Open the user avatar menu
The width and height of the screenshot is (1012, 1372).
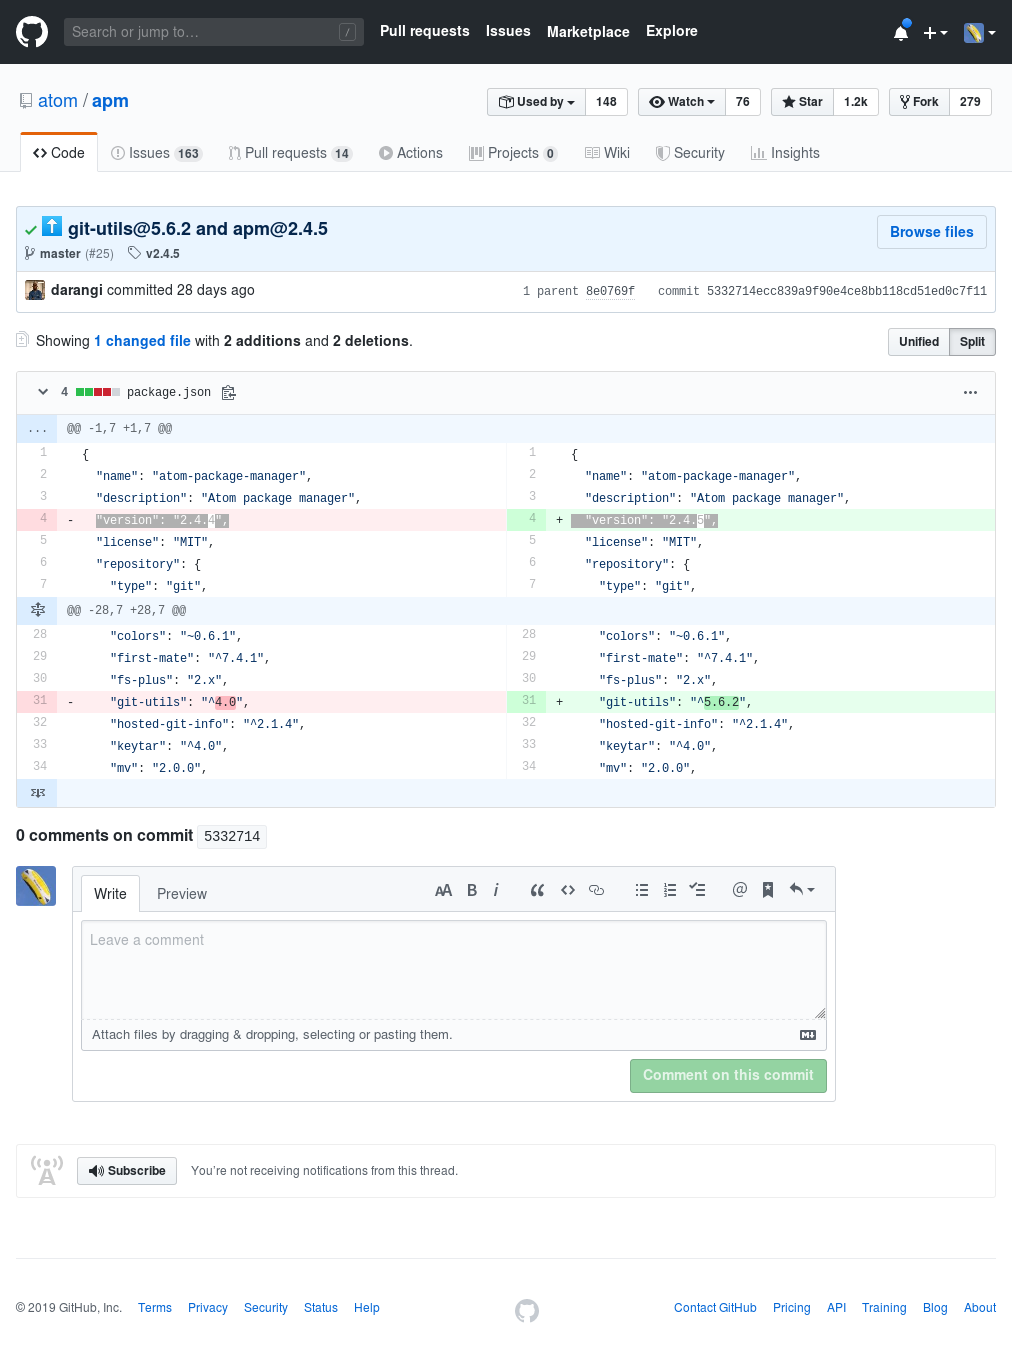click(x=980, y=32)
